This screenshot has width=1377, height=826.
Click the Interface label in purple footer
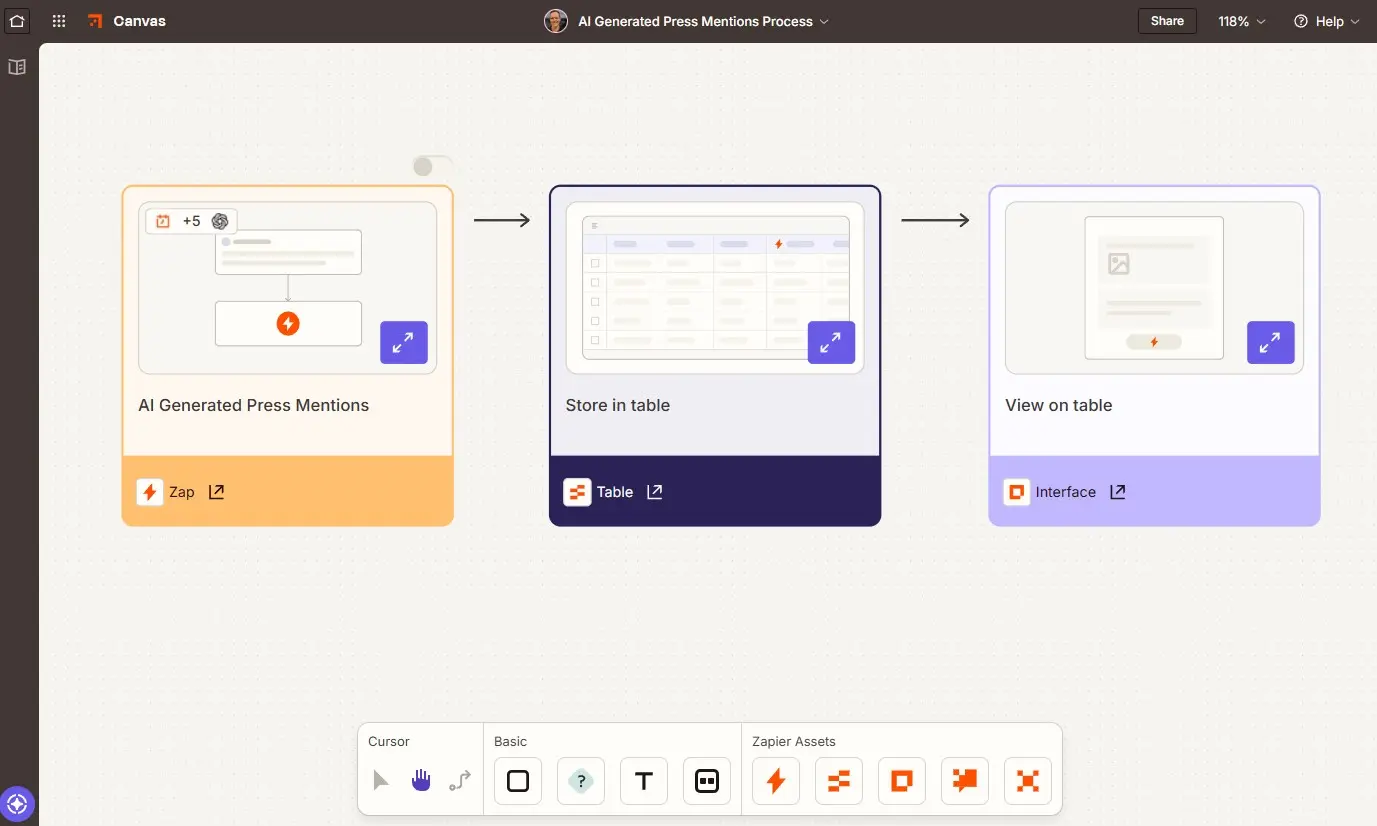coord(1066,492)
